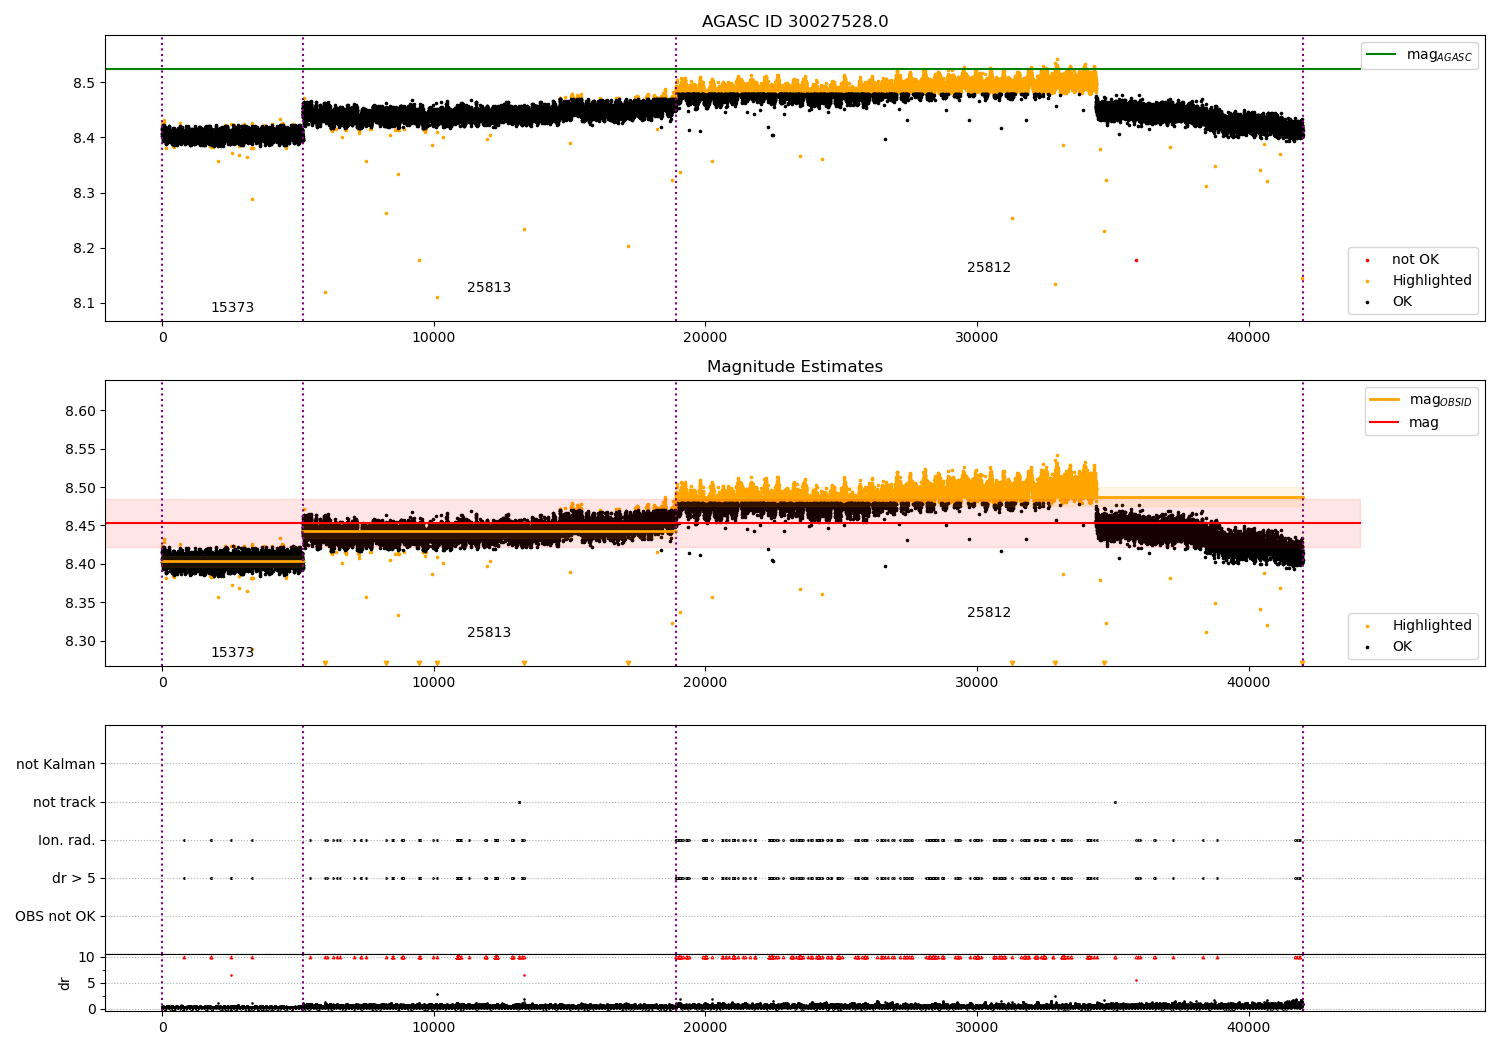Image resolution: width=1500 pixels, height=1050 pixels.
Task: Click x-tick '20000' under the bottom dr plot
Action: coord(705,1027)
